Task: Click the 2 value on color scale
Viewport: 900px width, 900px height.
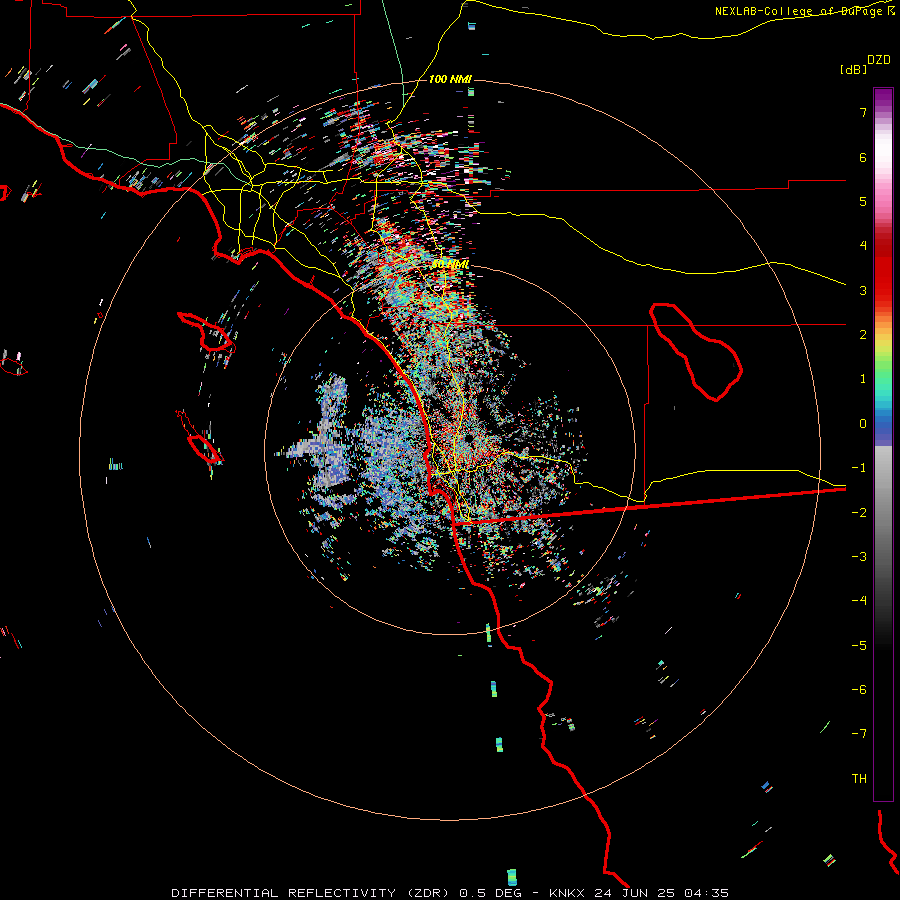Action: 863,335
